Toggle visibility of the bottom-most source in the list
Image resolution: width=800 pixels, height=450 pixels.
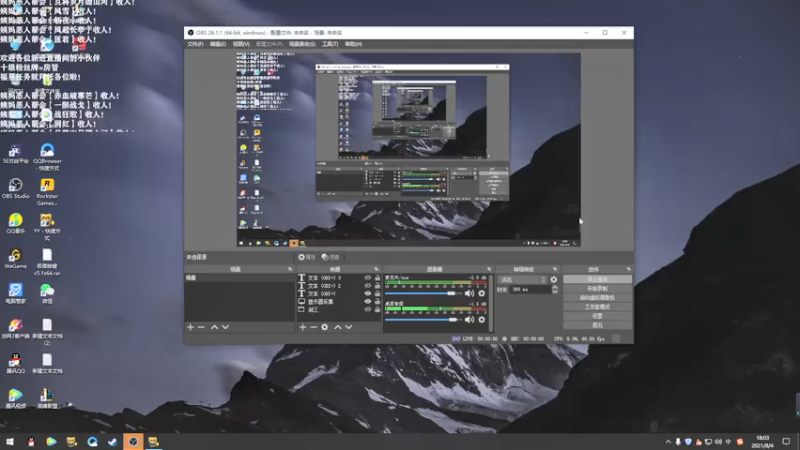tap(367, 309)
